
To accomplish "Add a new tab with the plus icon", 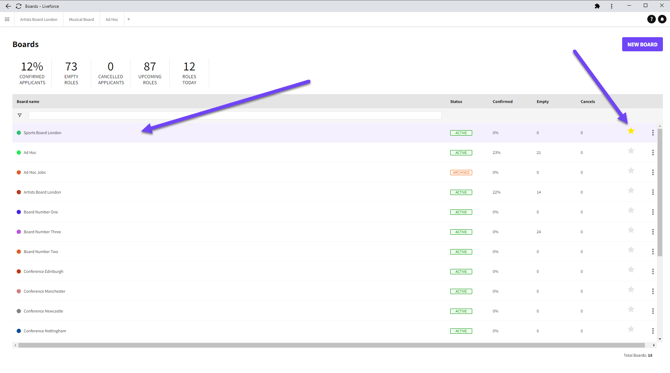I will [x=128, y=19].
